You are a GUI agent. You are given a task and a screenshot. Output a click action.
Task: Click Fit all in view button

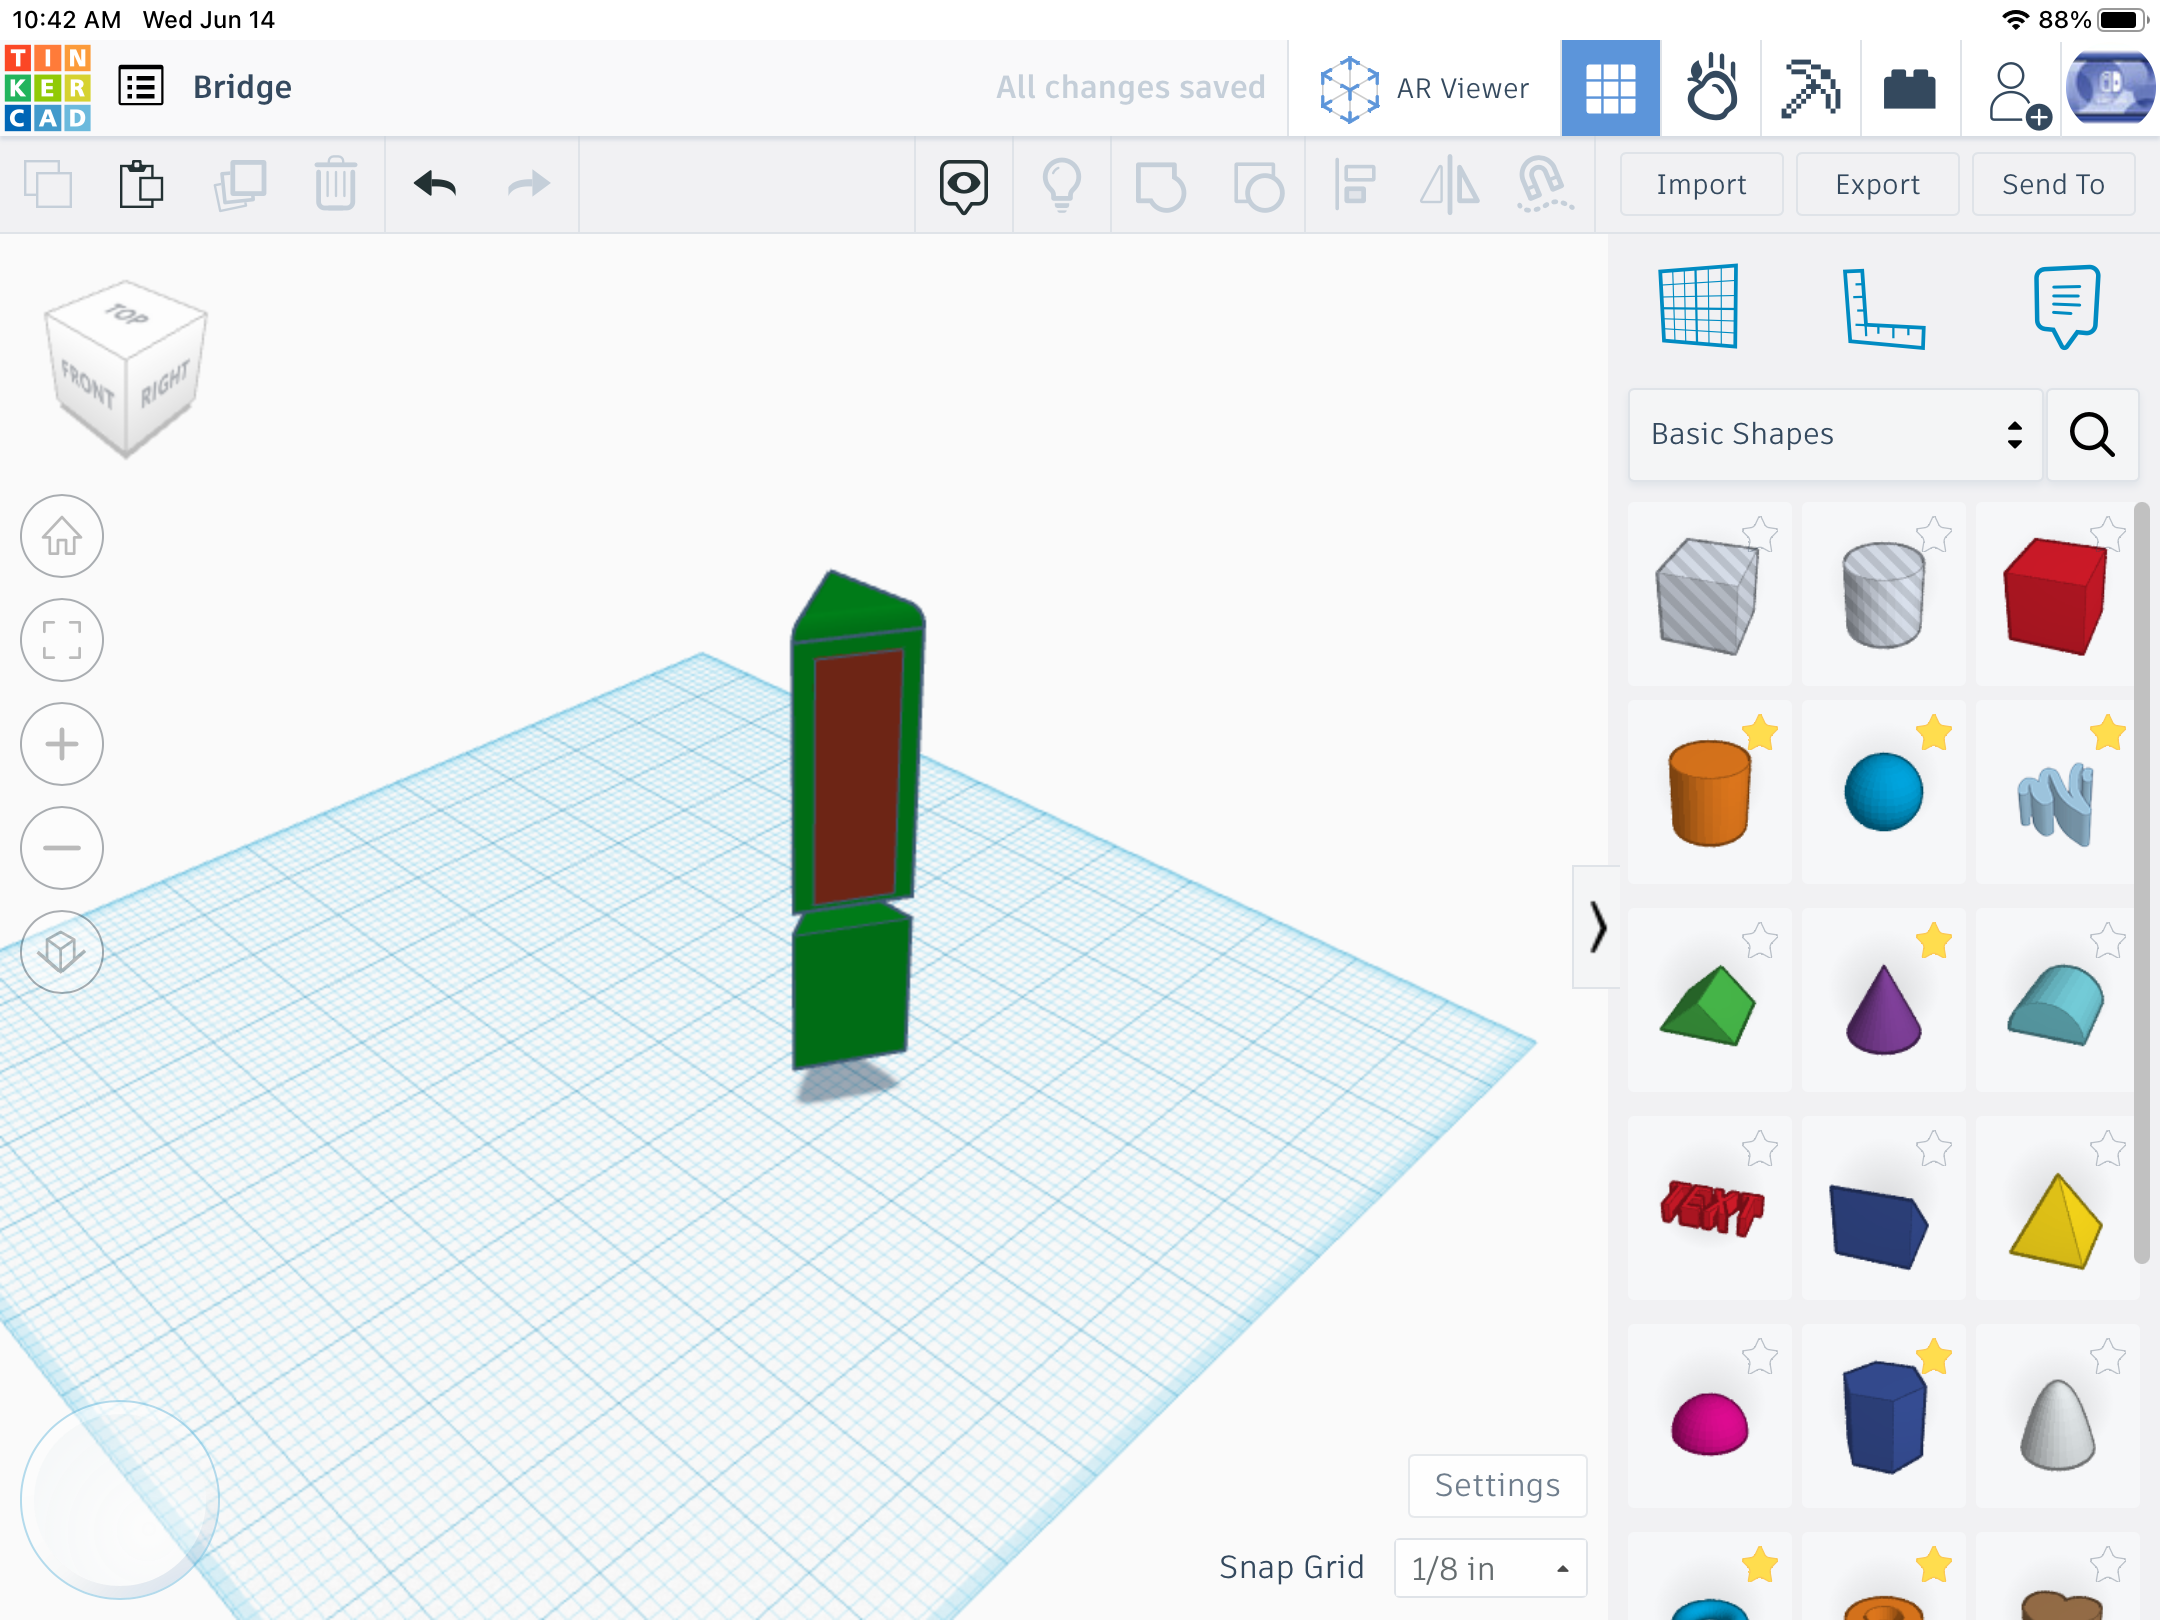click(x=62, y=640)
